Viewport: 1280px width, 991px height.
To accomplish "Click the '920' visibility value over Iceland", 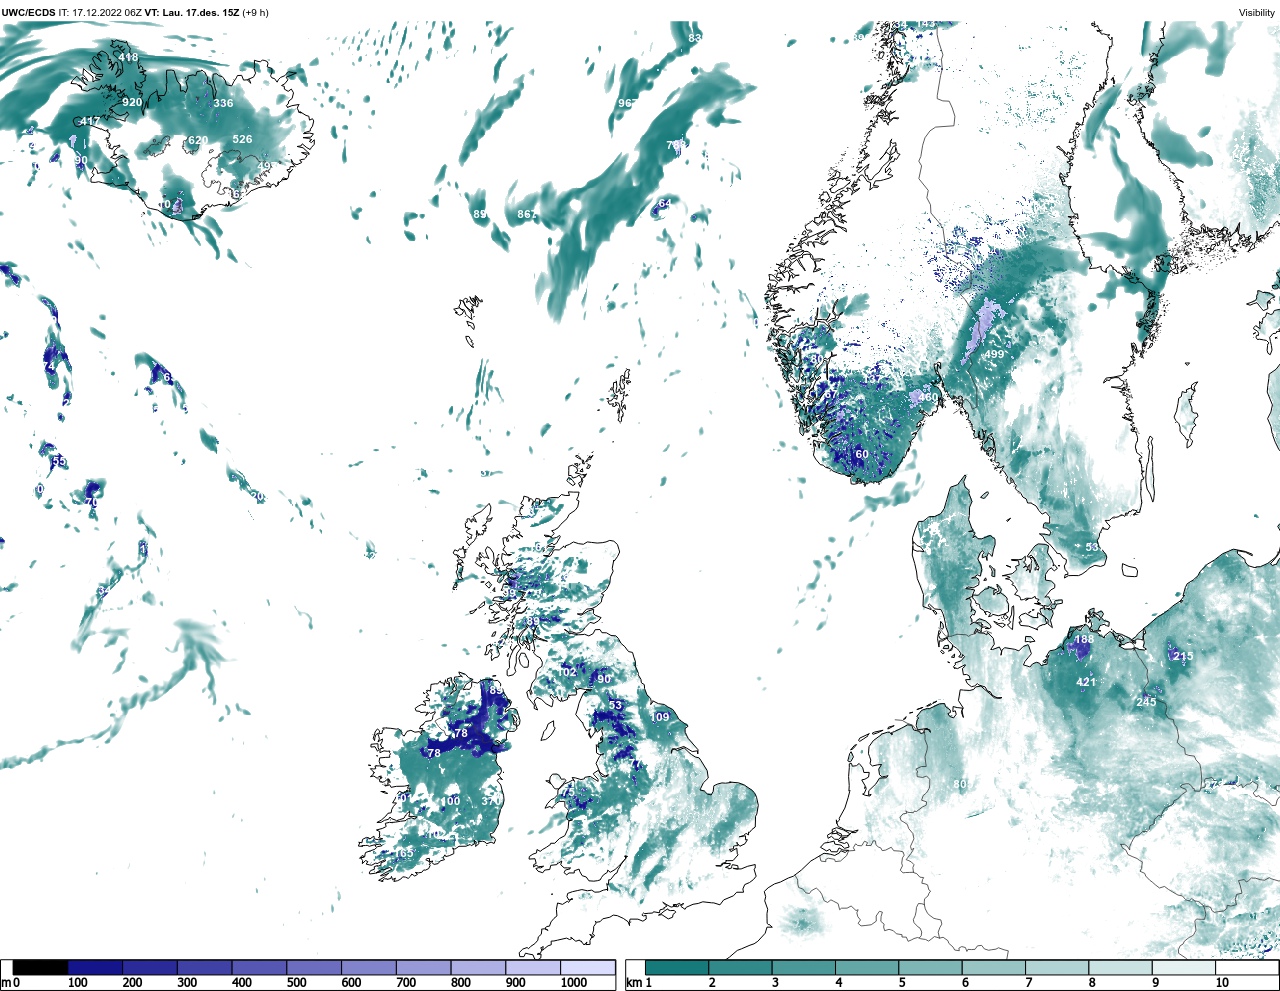I will tap(132, 103).
